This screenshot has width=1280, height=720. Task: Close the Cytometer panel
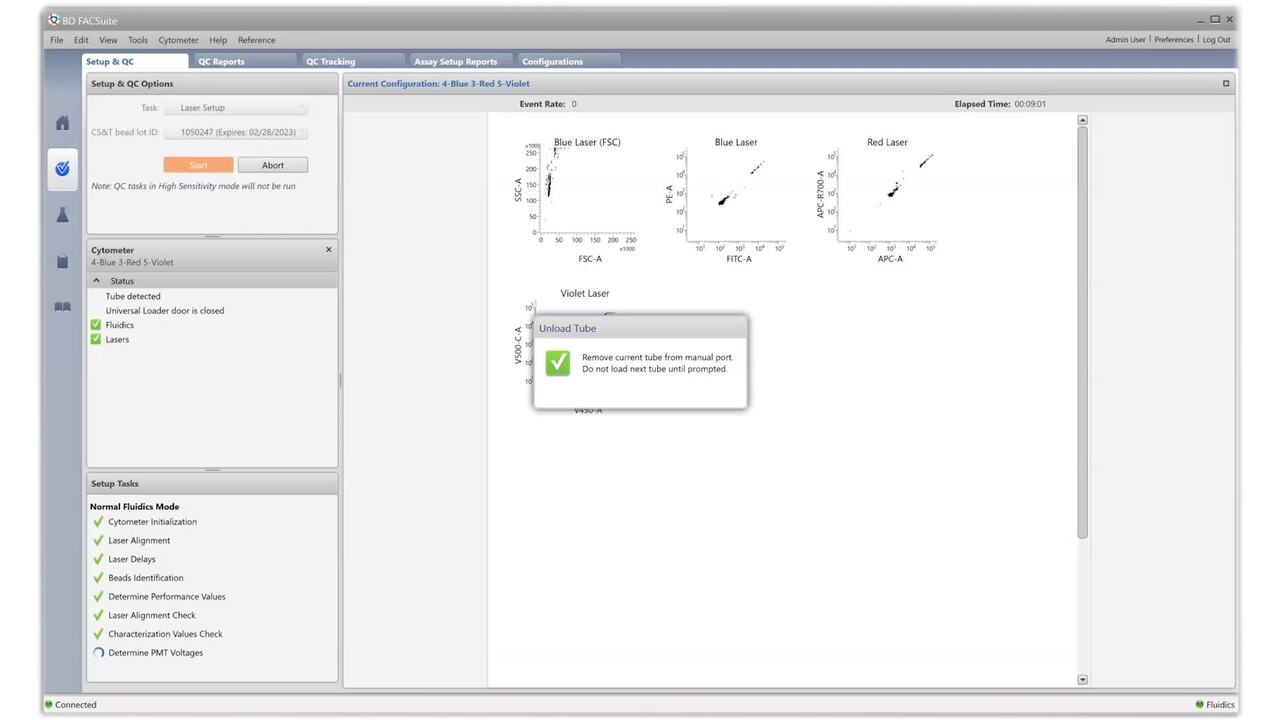pyautogui.click(x=328, y=250)
